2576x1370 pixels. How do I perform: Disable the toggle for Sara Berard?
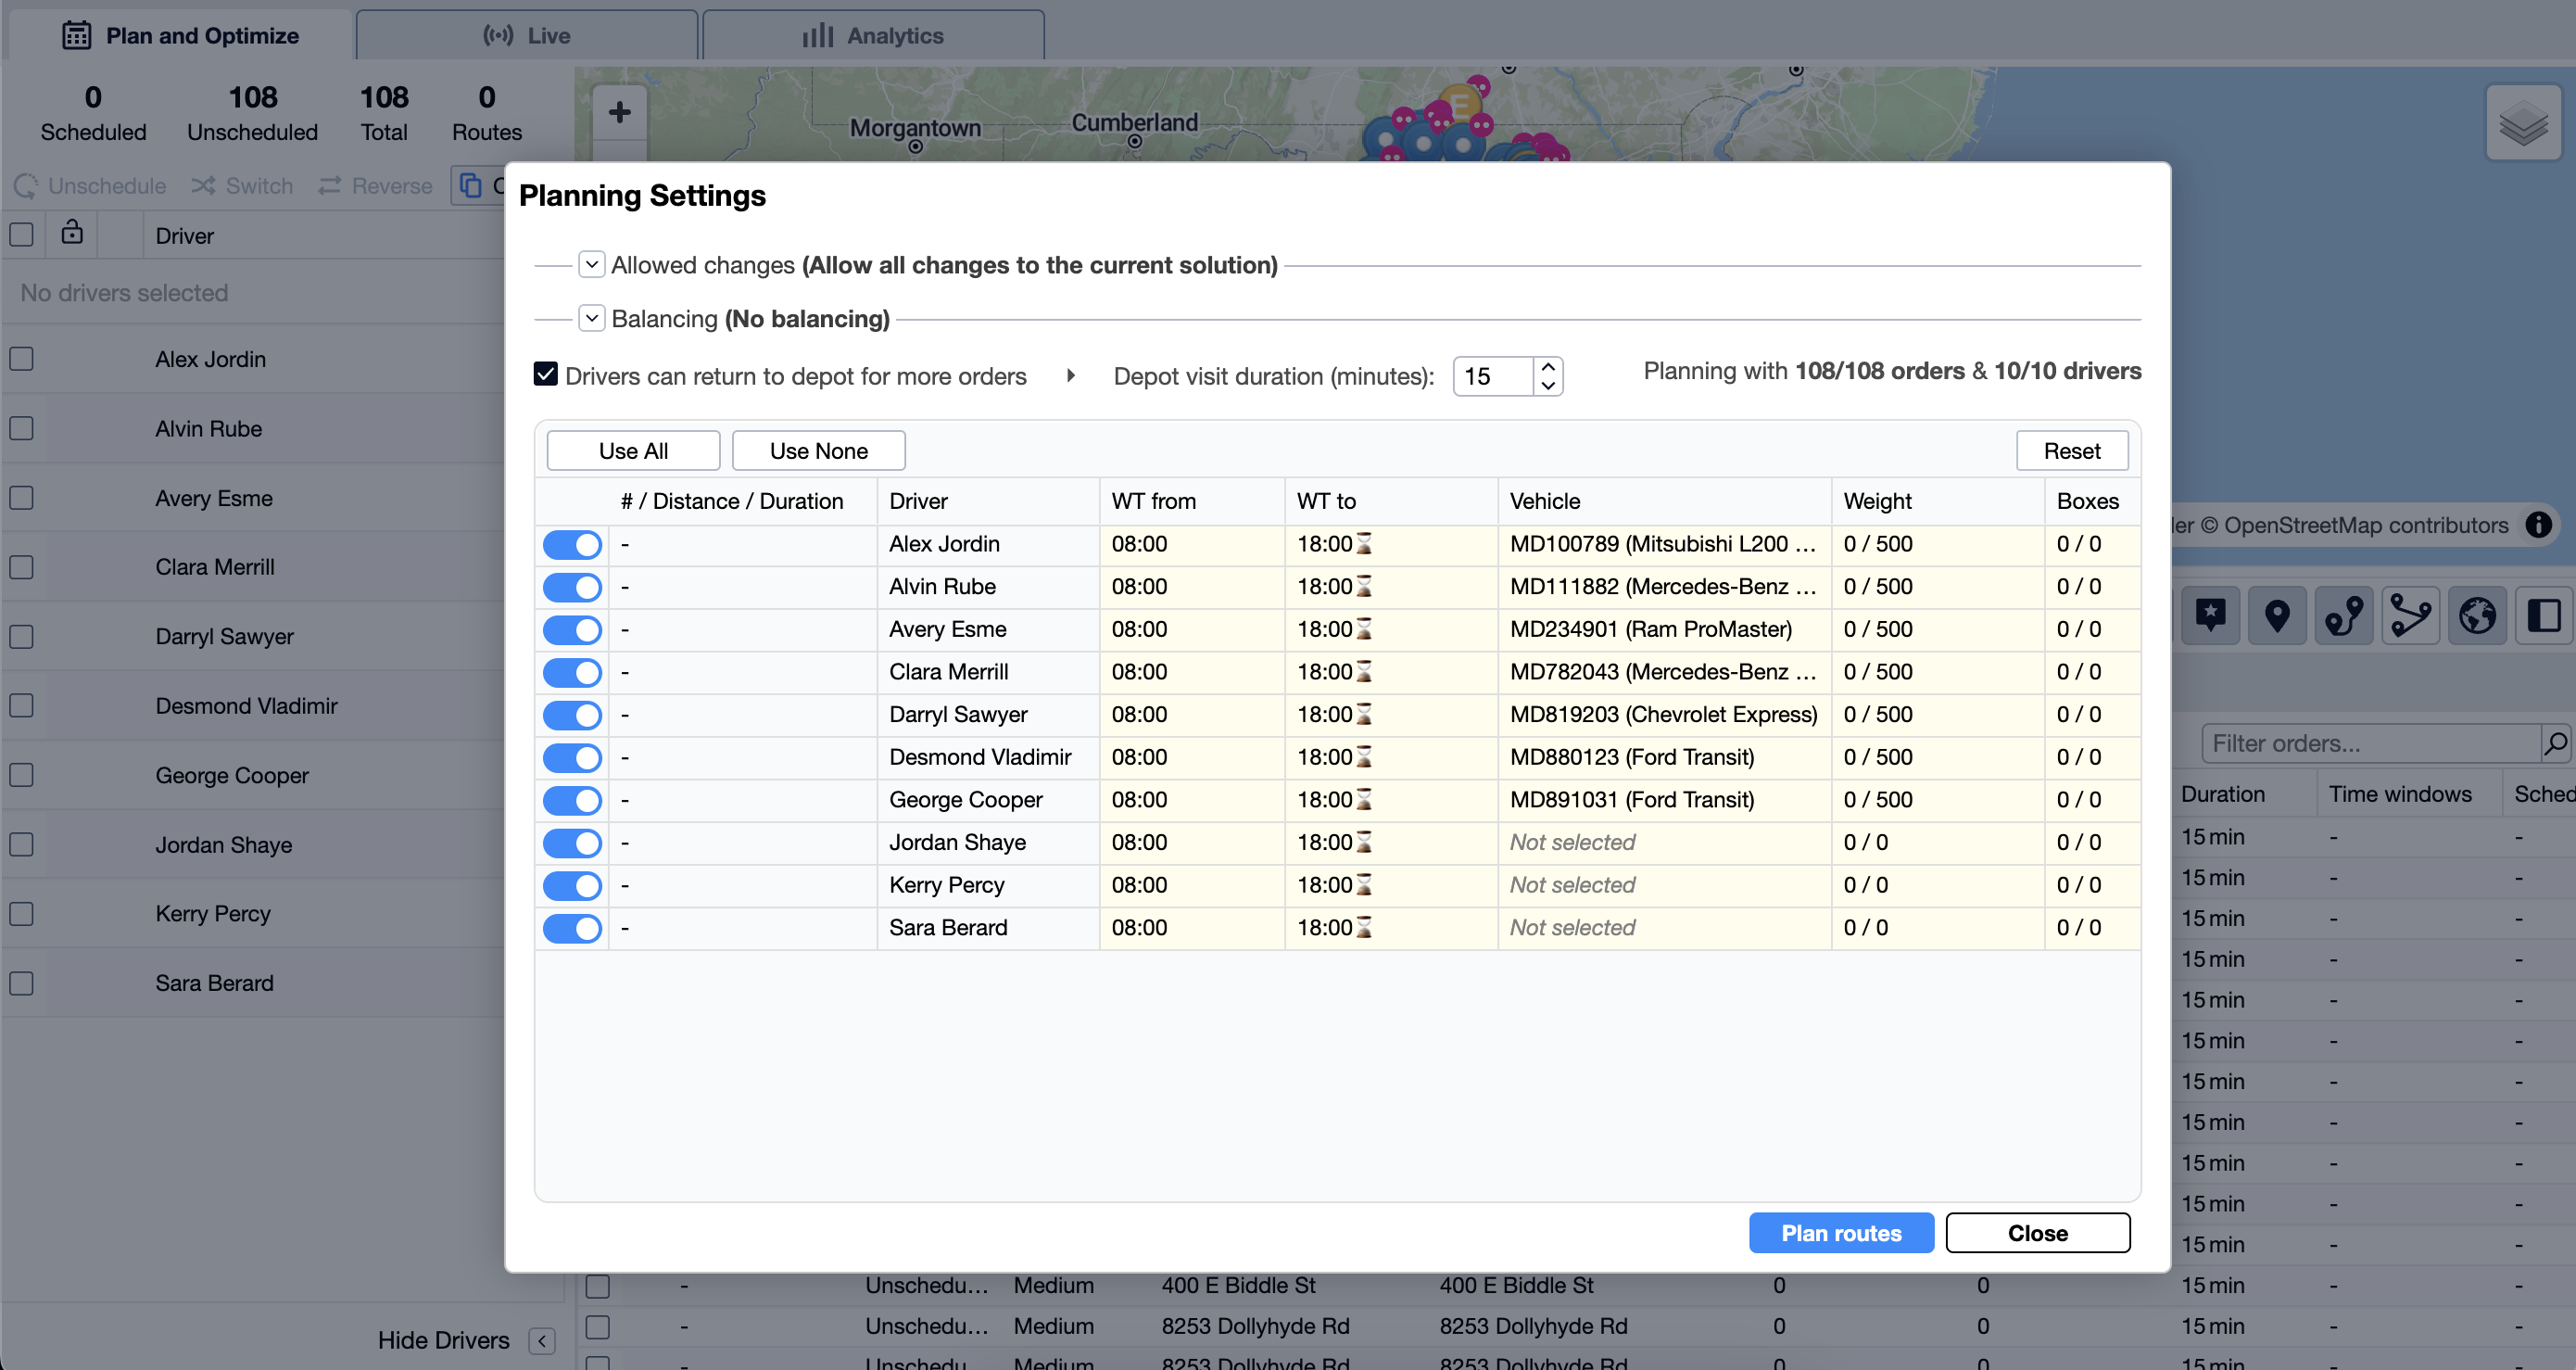(x=571, y=928)
